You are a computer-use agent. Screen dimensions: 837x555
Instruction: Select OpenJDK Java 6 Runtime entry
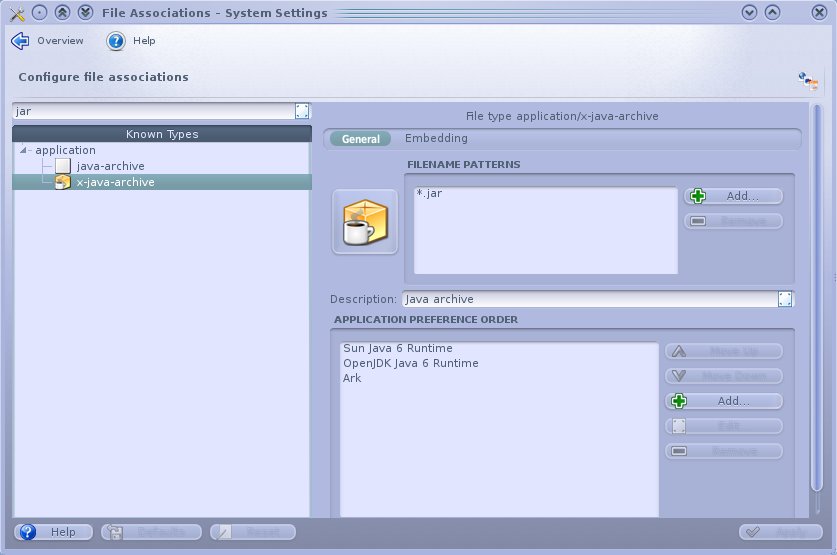(x=410, y=363)
